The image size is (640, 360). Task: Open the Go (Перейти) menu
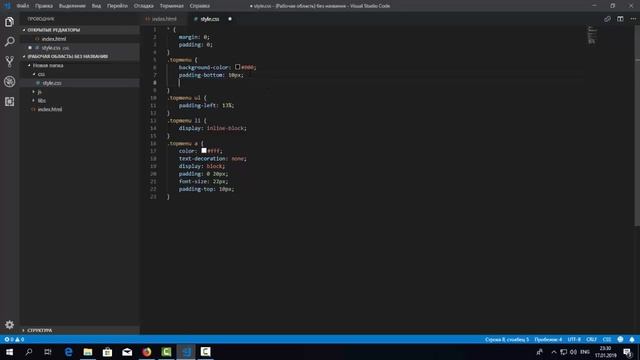tap(117, 6)
